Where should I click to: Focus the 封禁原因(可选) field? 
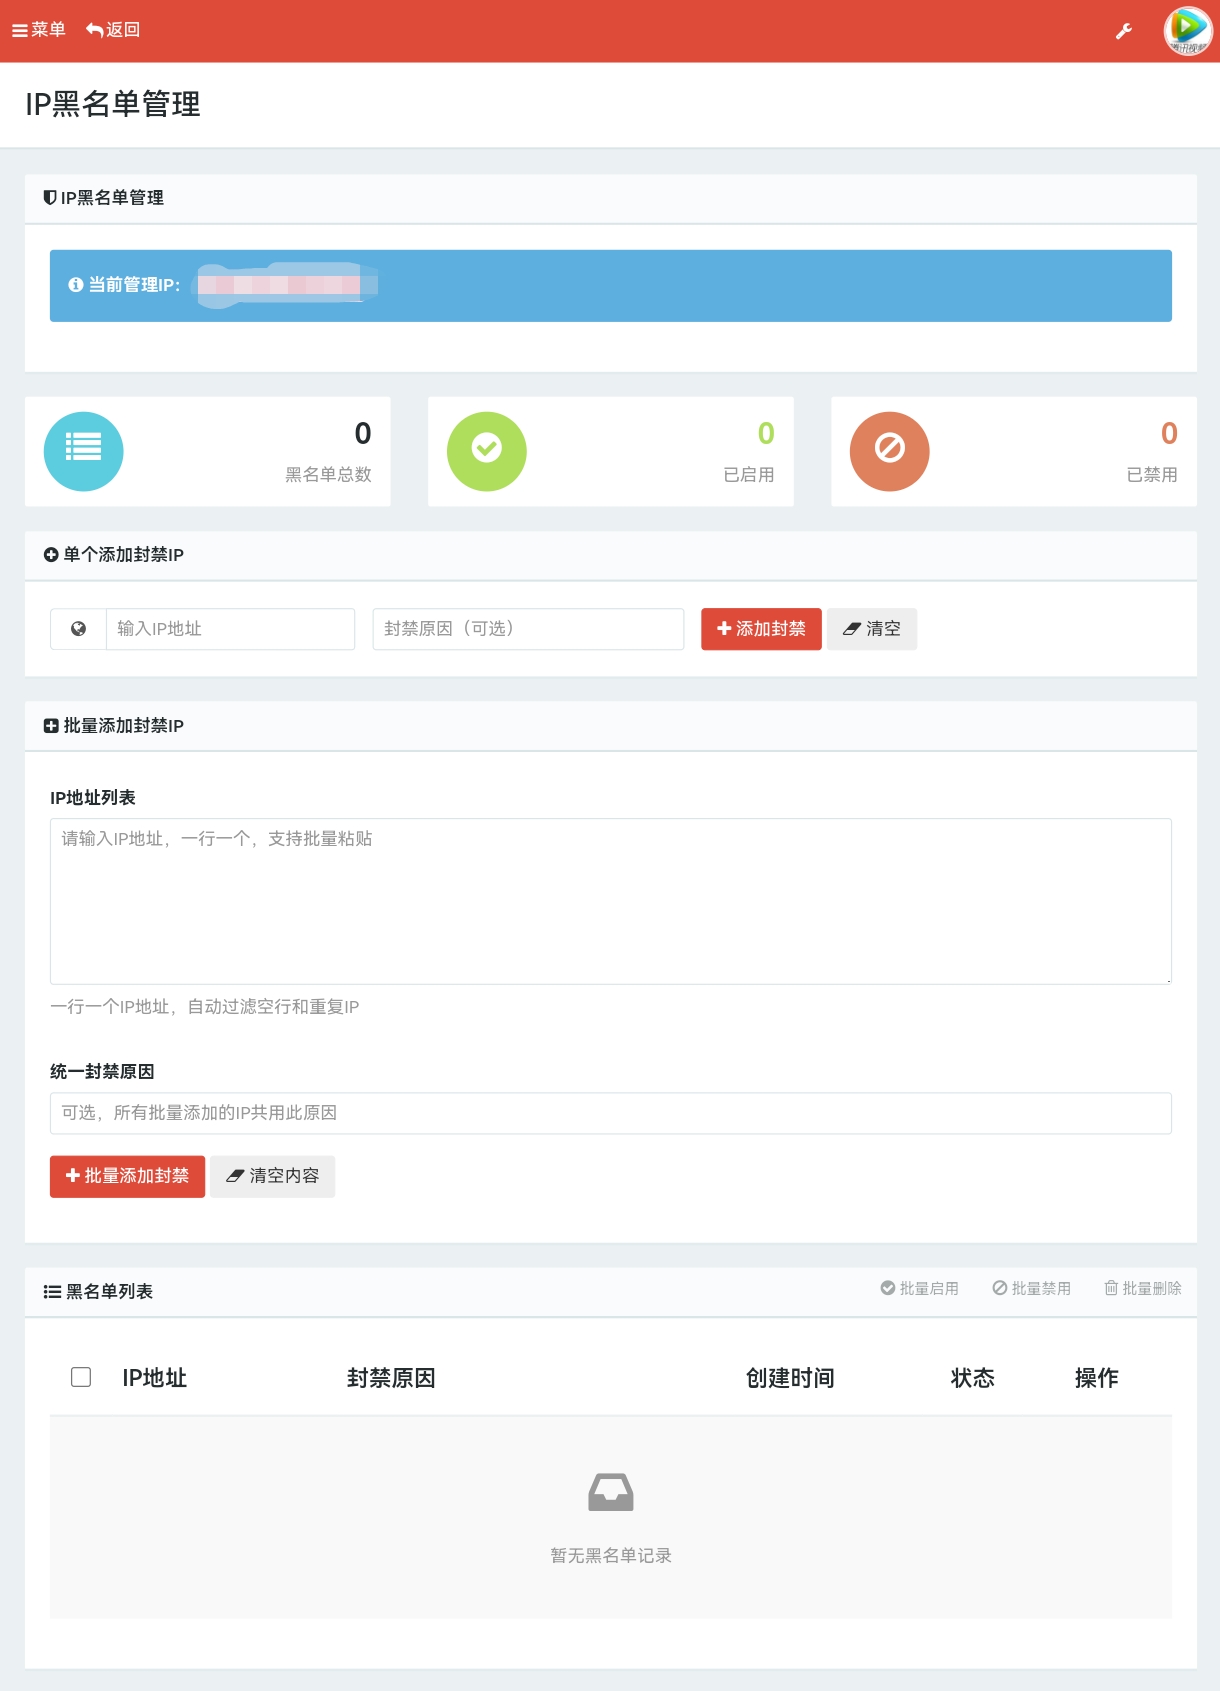click(528, 629)
